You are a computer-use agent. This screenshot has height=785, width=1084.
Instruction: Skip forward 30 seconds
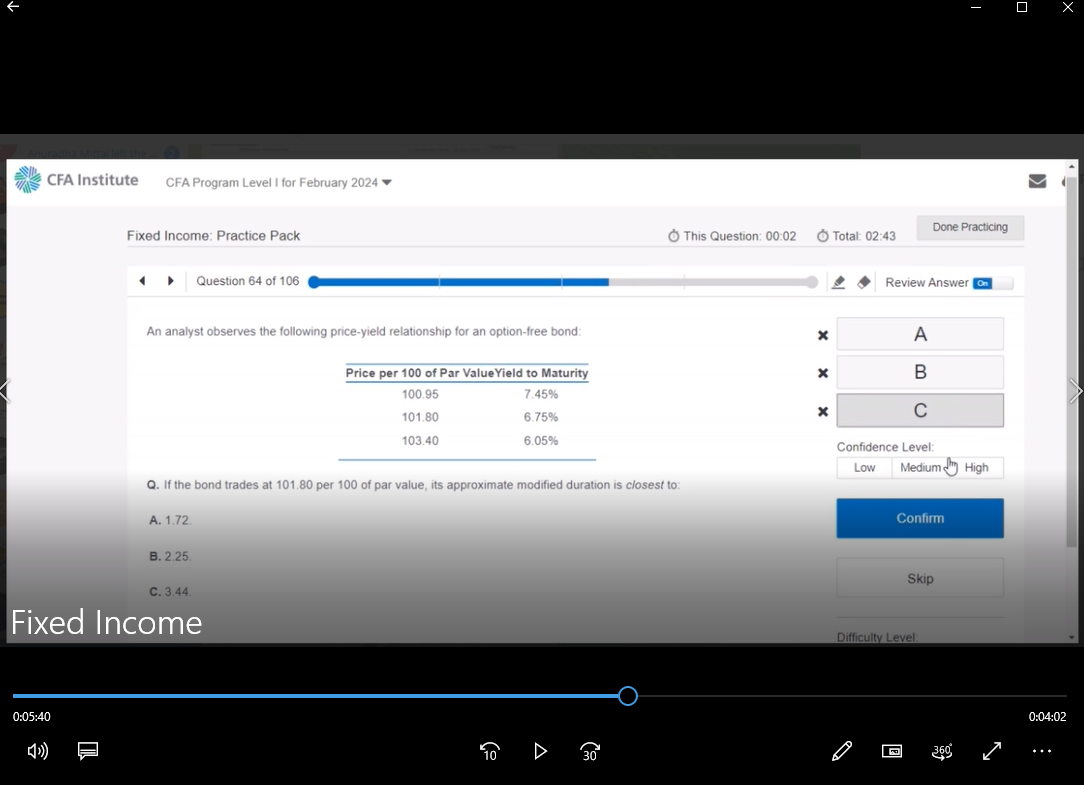coord(590,751)
